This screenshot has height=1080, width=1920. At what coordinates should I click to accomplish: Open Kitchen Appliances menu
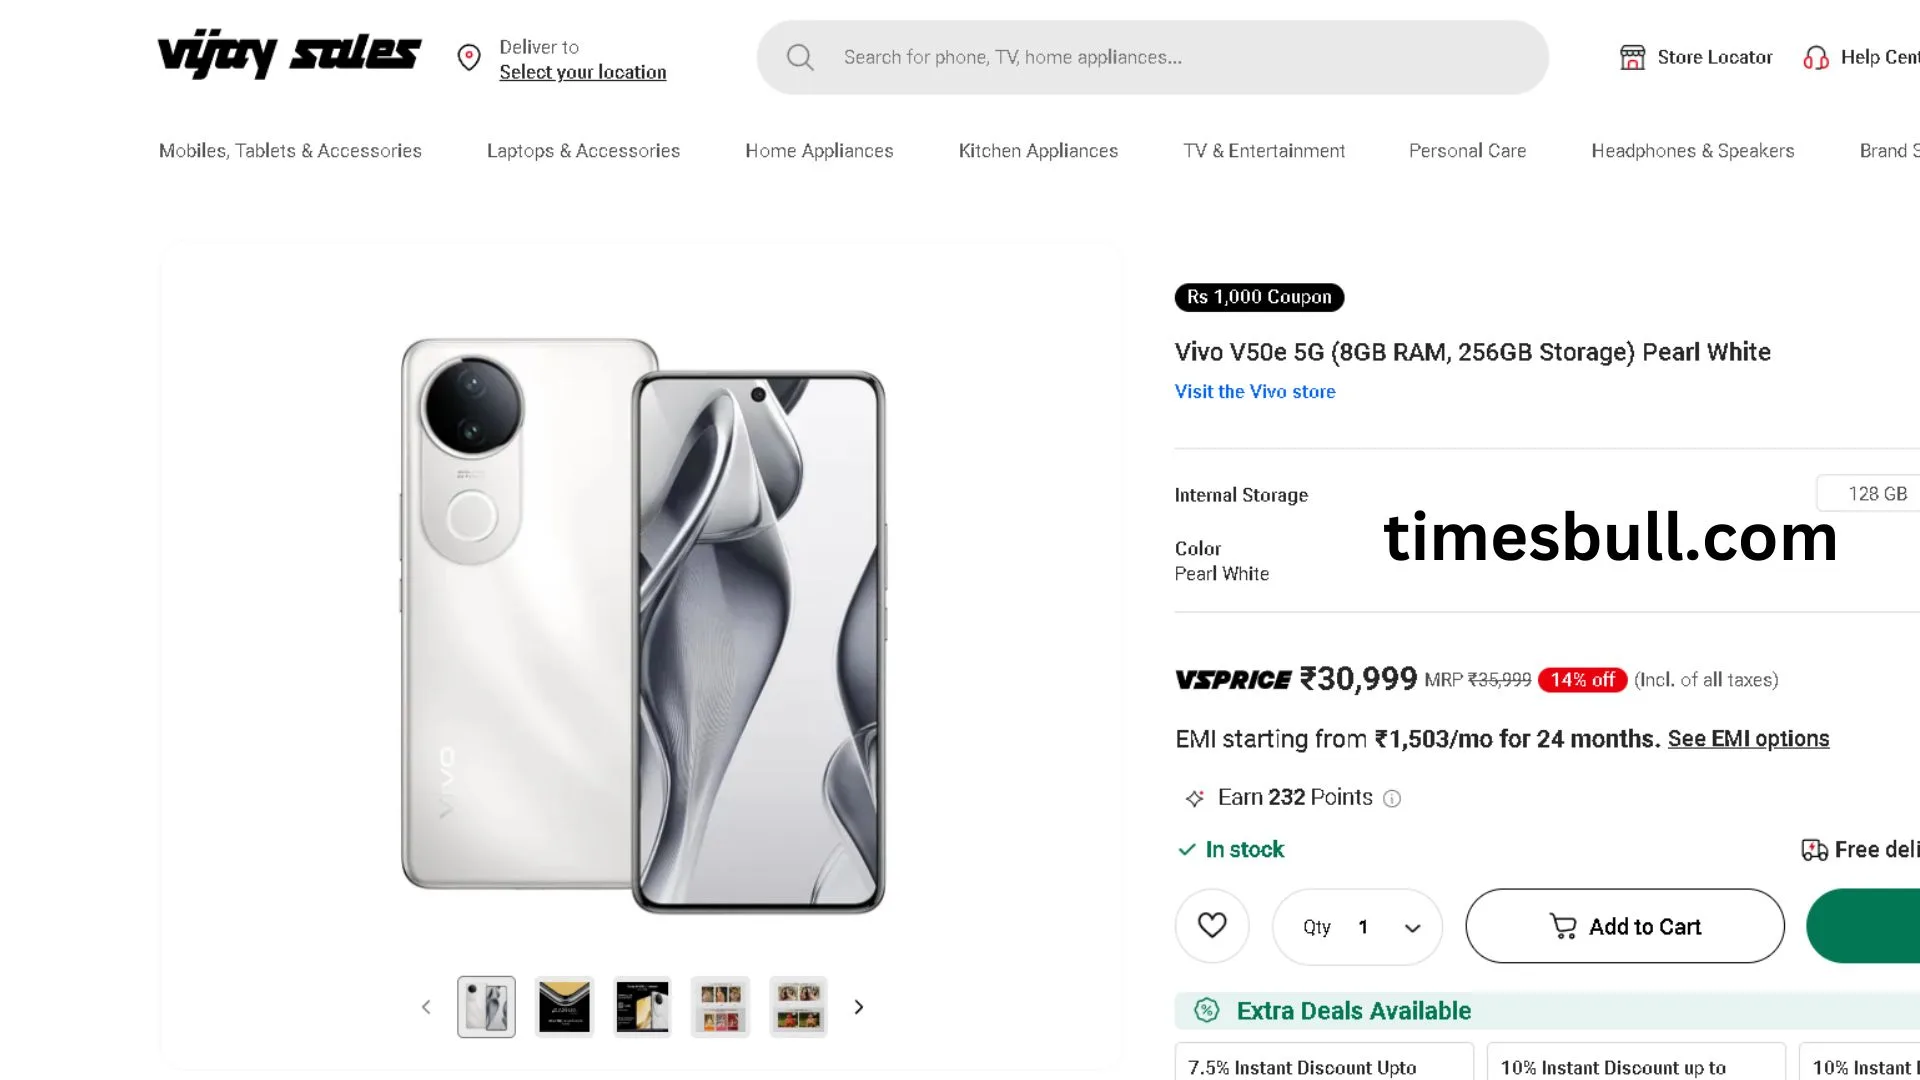(1038, 151)
